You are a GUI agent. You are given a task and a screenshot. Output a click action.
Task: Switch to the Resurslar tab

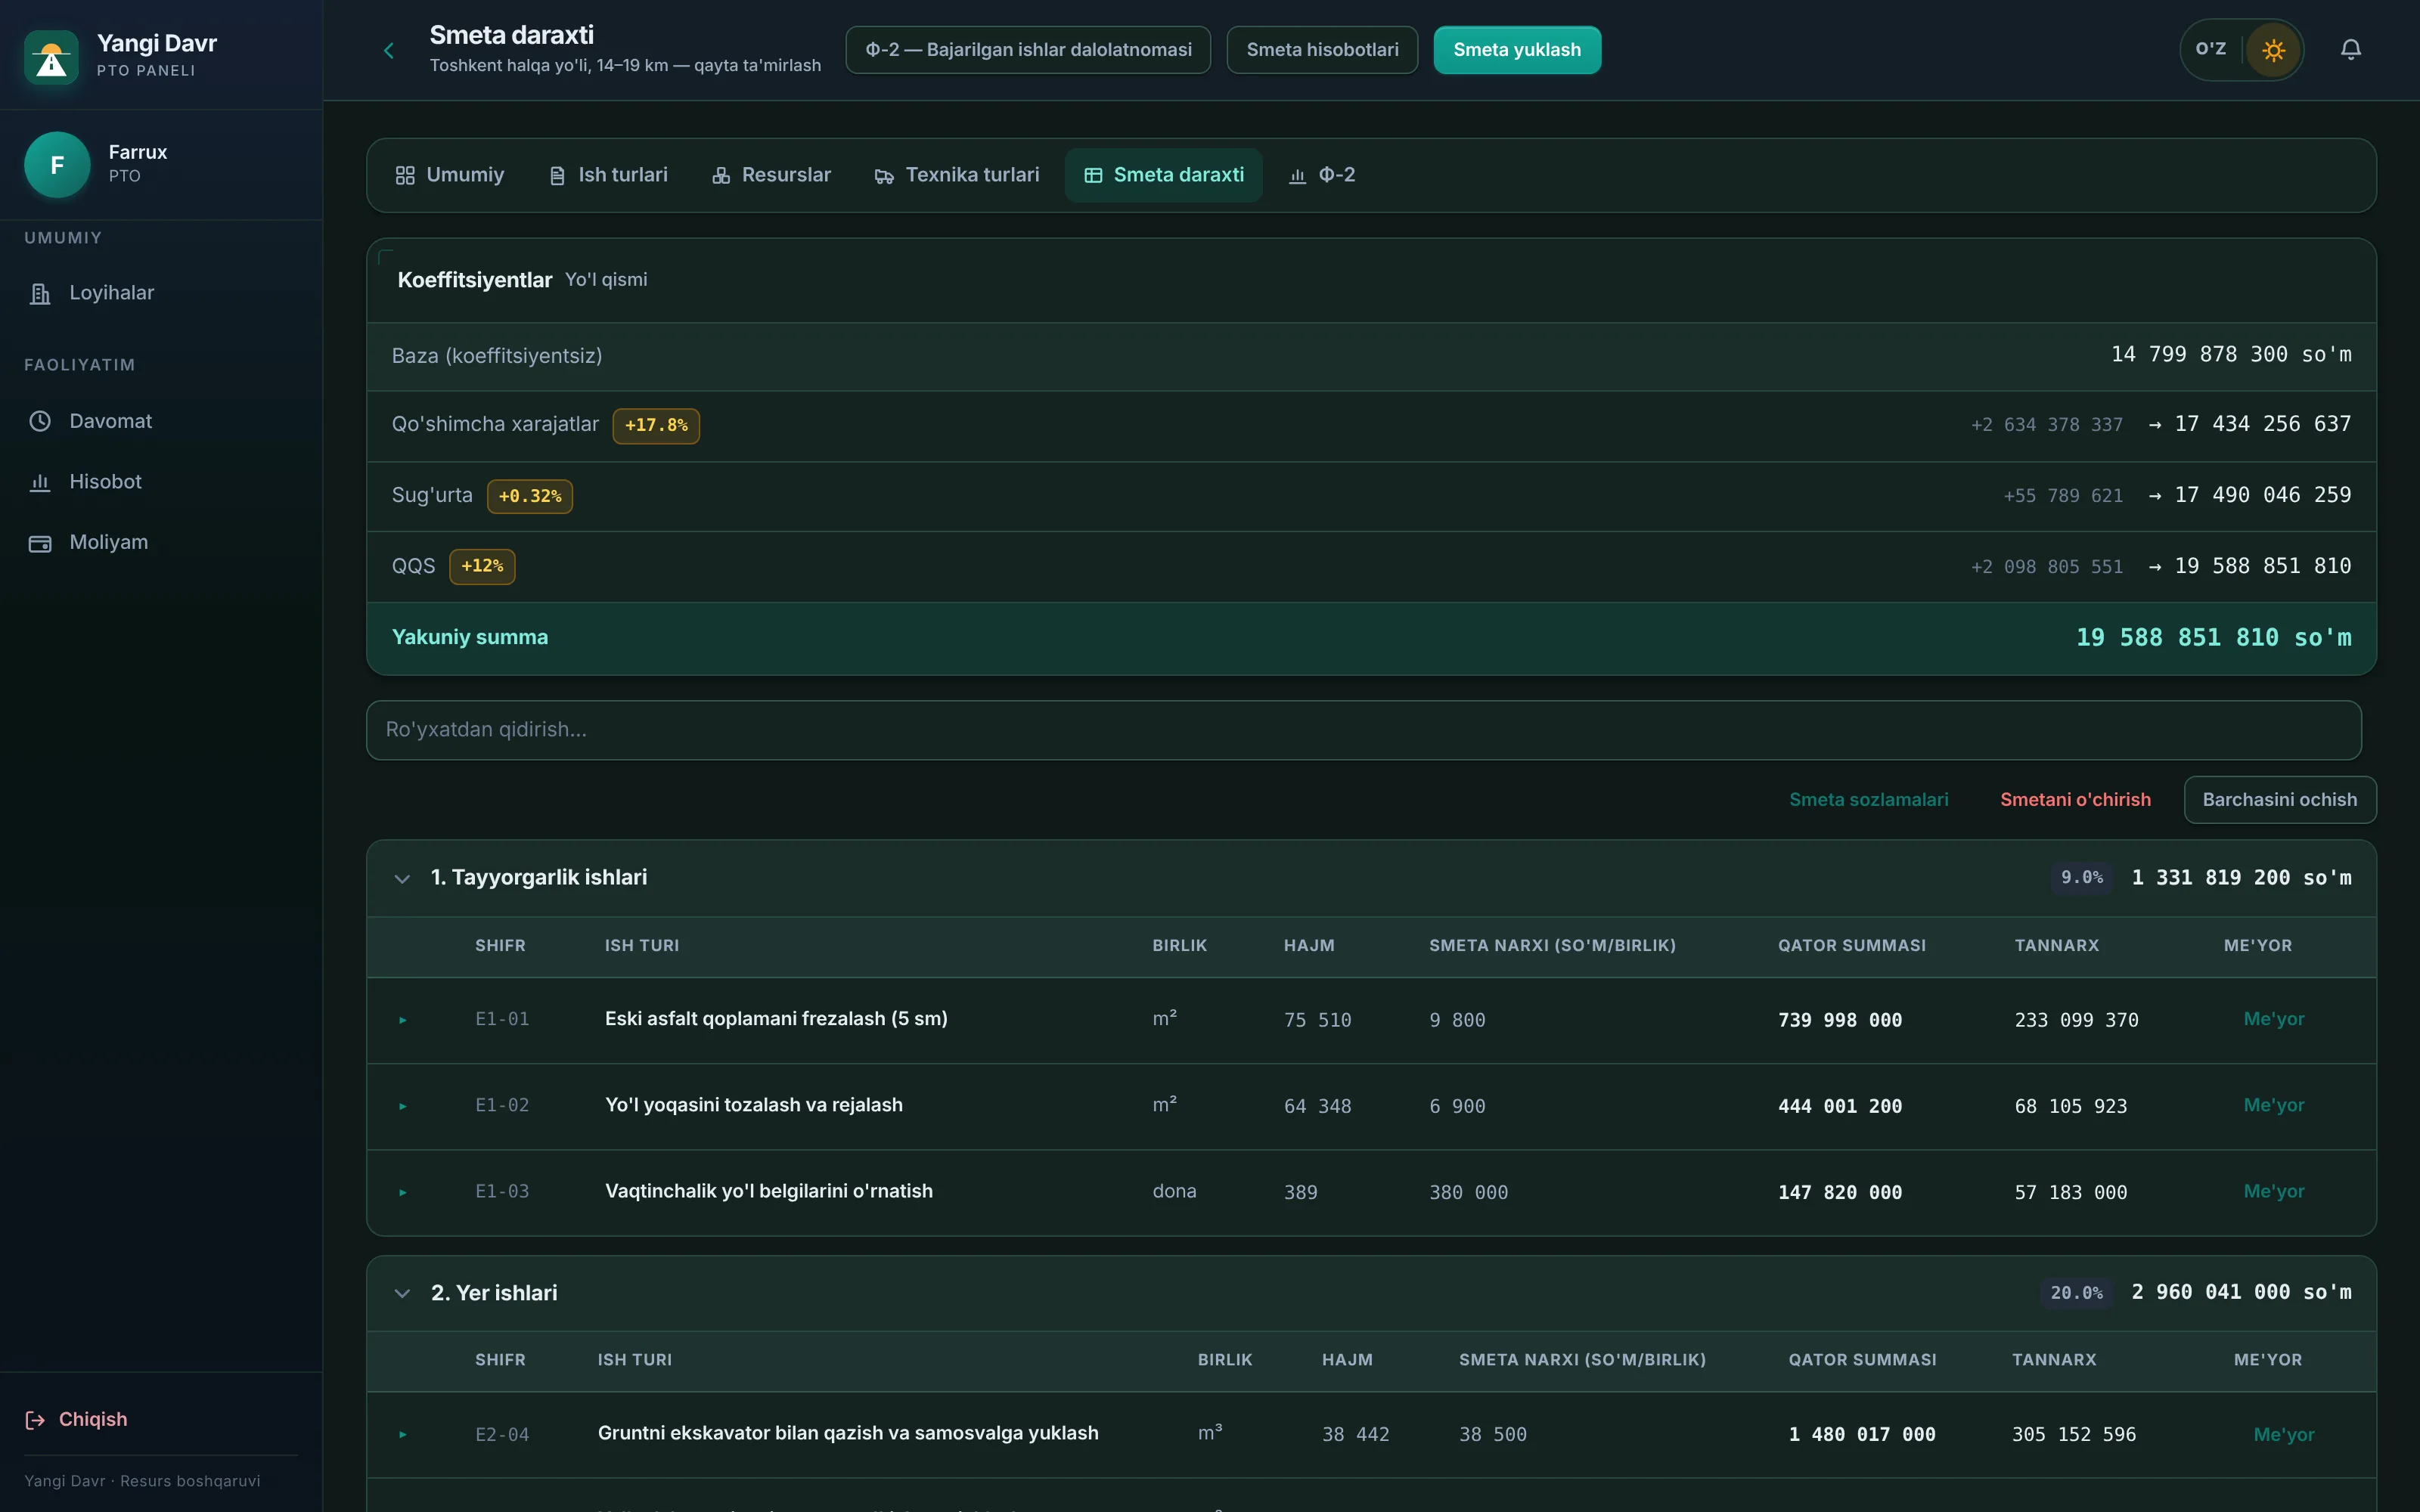(771, 175)
